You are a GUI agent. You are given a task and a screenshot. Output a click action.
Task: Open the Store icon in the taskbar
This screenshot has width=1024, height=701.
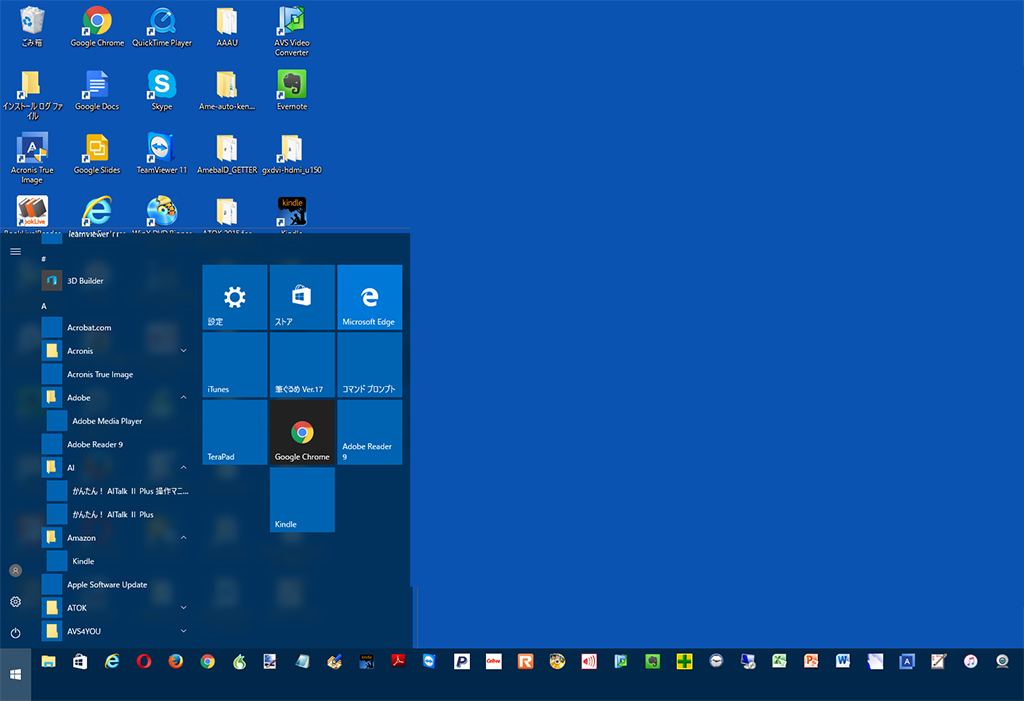[x=80, y=661]
